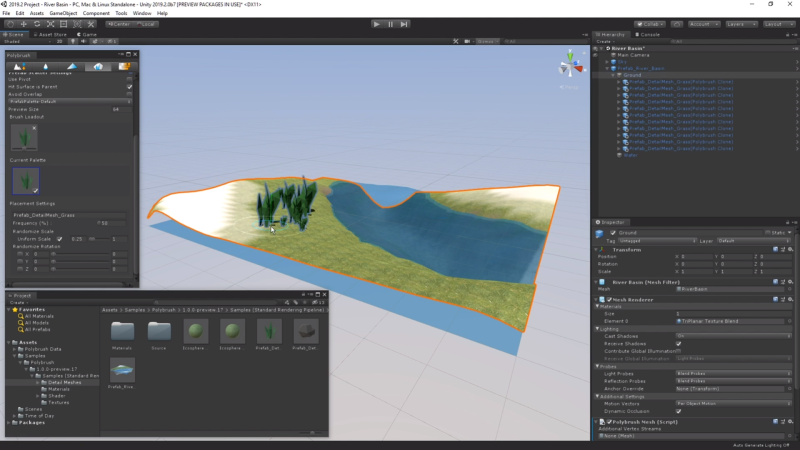Open Light Probes dropdown
This screenshot has width=800, height=450.
click(734, 373)
